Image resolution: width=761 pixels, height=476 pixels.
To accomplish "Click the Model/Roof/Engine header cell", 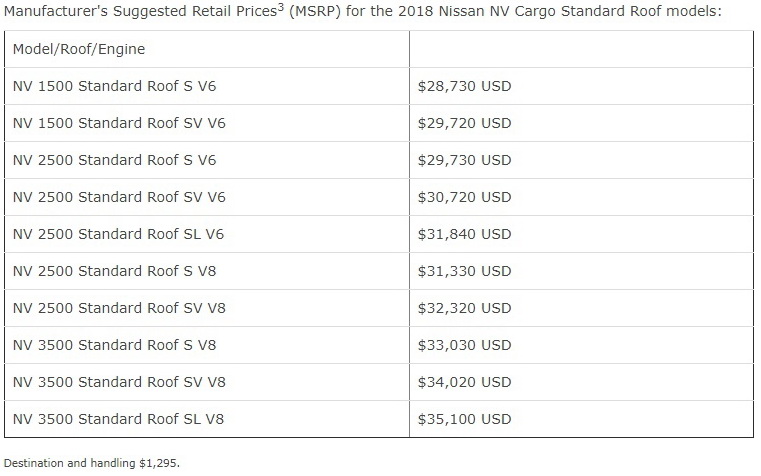I will tap(79, 49).
